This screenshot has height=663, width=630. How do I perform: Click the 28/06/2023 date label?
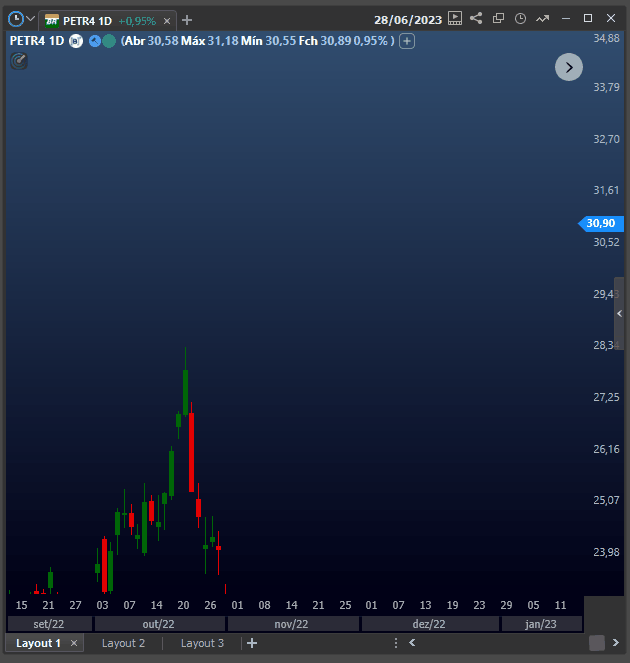tap(408, 20)
